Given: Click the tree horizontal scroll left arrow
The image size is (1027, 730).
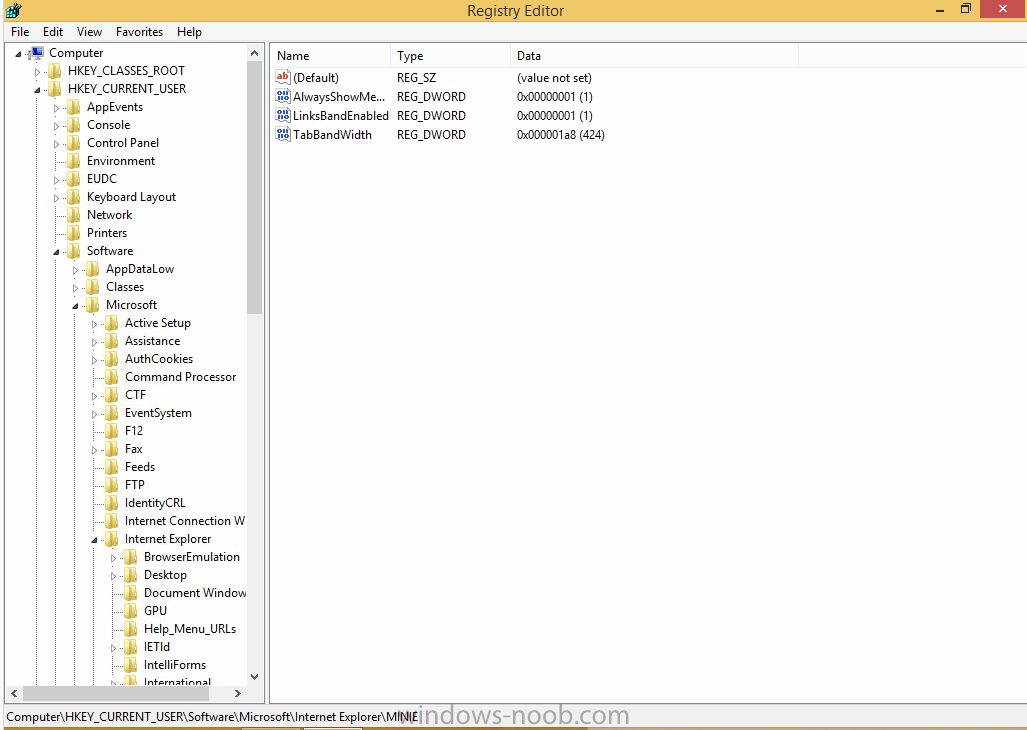Looking at the screenshot, I should pos(14,693).
